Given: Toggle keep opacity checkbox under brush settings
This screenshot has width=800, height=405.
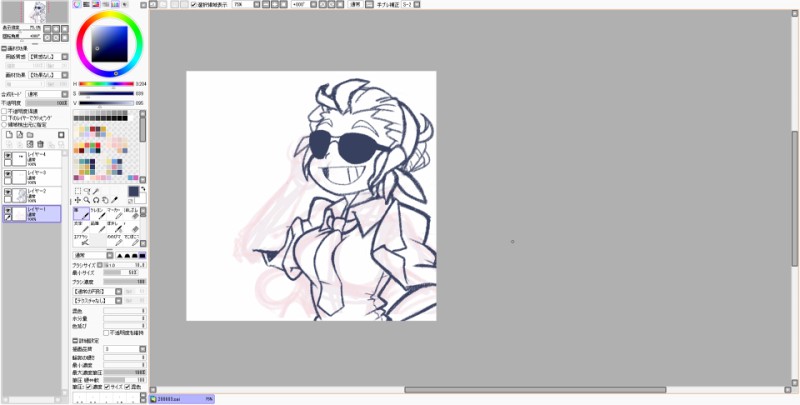Looking at the screenshot, I should pyautogui.click(x=106, y=333).
